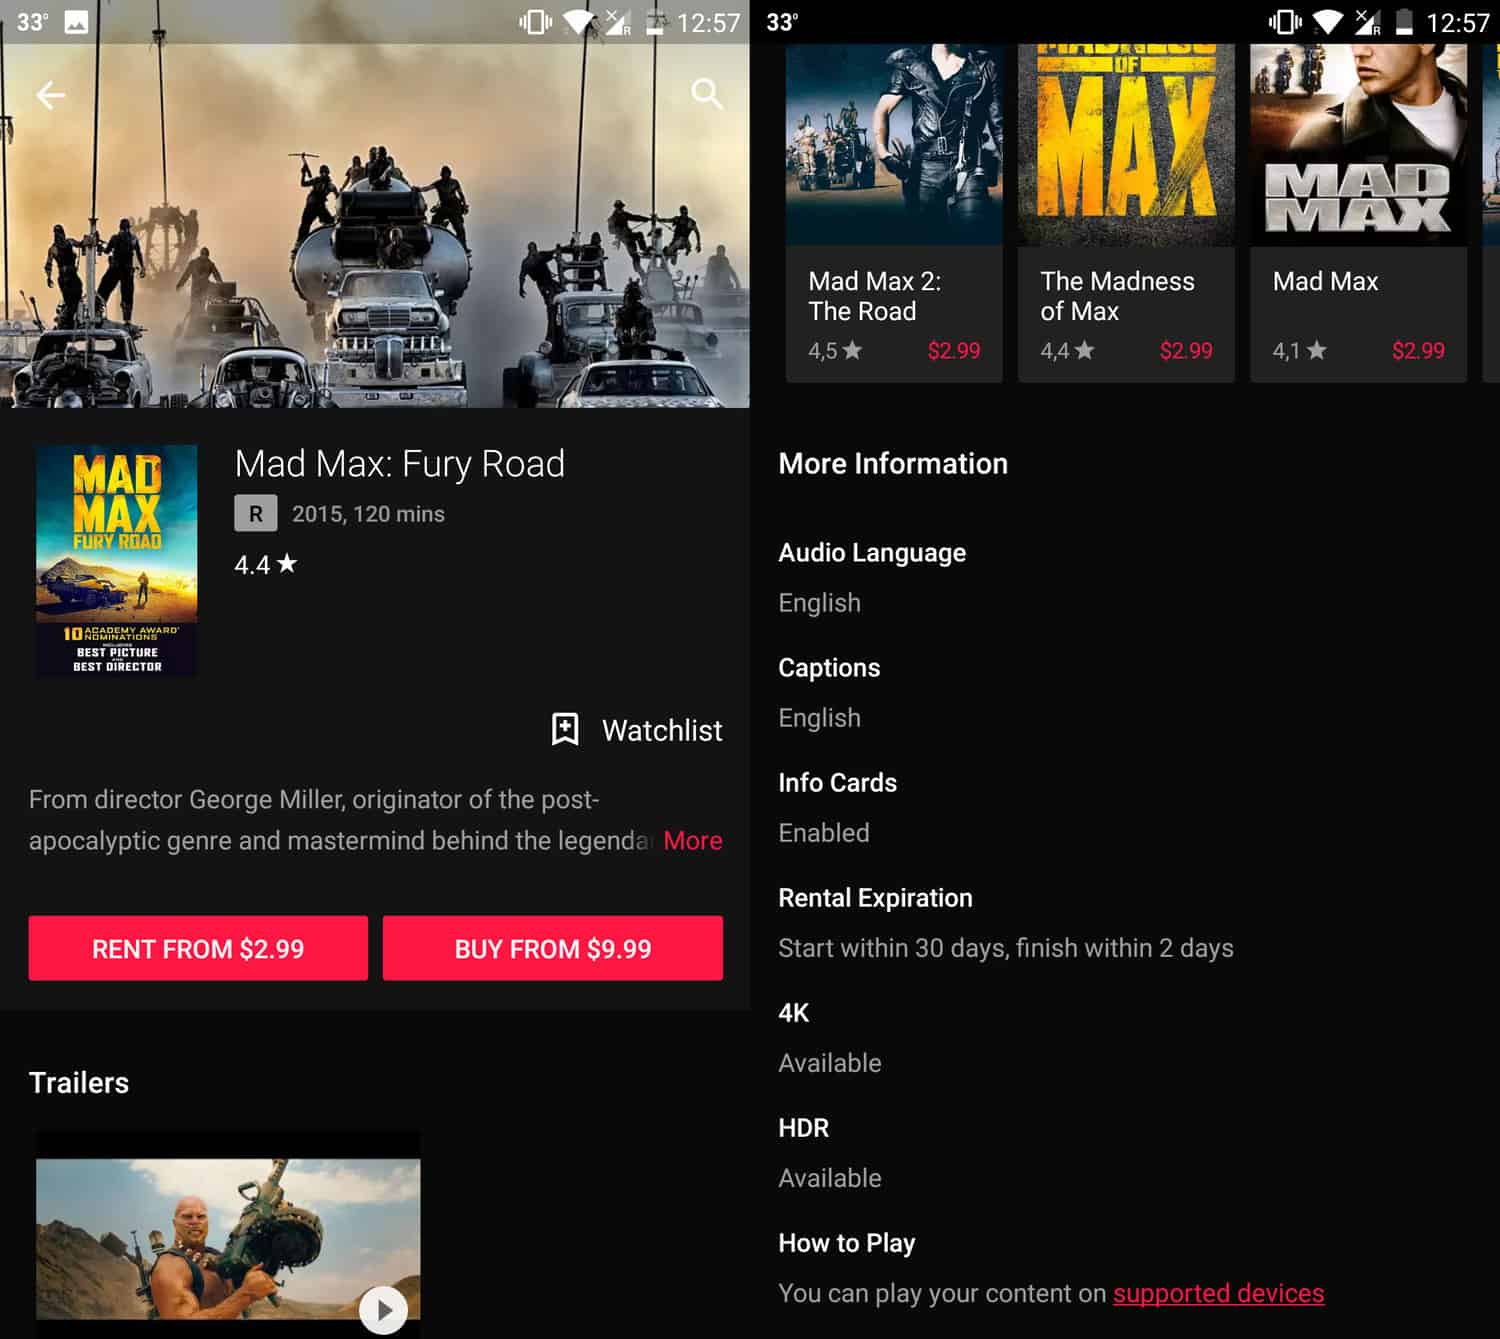Open the Mad Max 2: The Road poster
Screen dimensions: 1500x1339
[x=894, y=145]
